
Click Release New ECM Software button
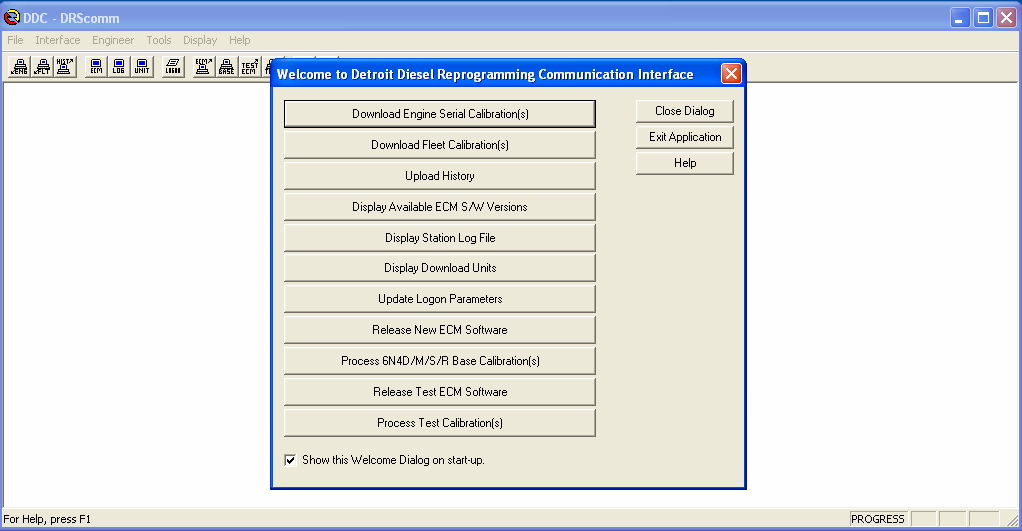pyautogui.click(x=440, y=330)
